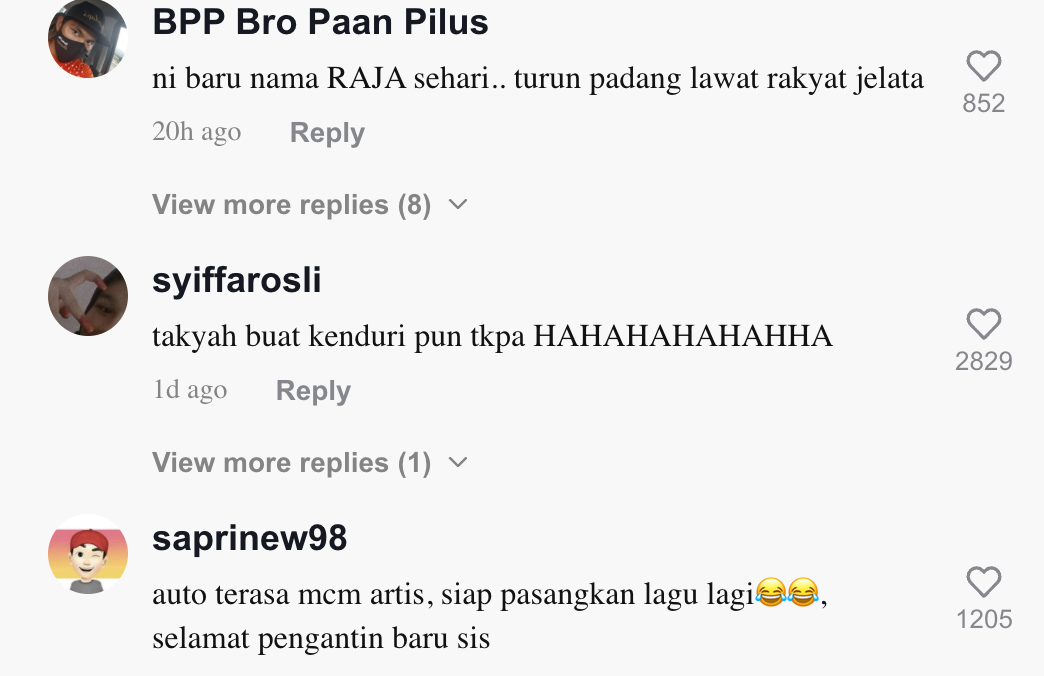Click chevron arrow beside replies (1)
1044x676 pixels.
458,462
